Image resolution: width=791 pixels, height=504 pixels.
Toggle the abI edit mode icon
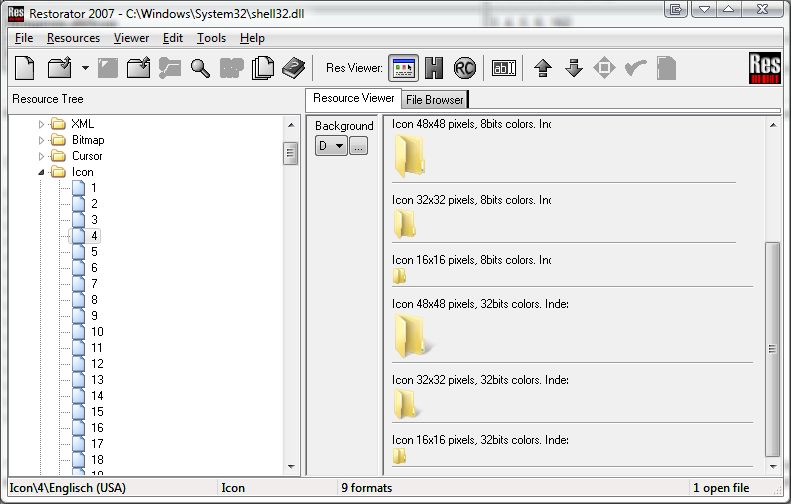coord(503,68)
